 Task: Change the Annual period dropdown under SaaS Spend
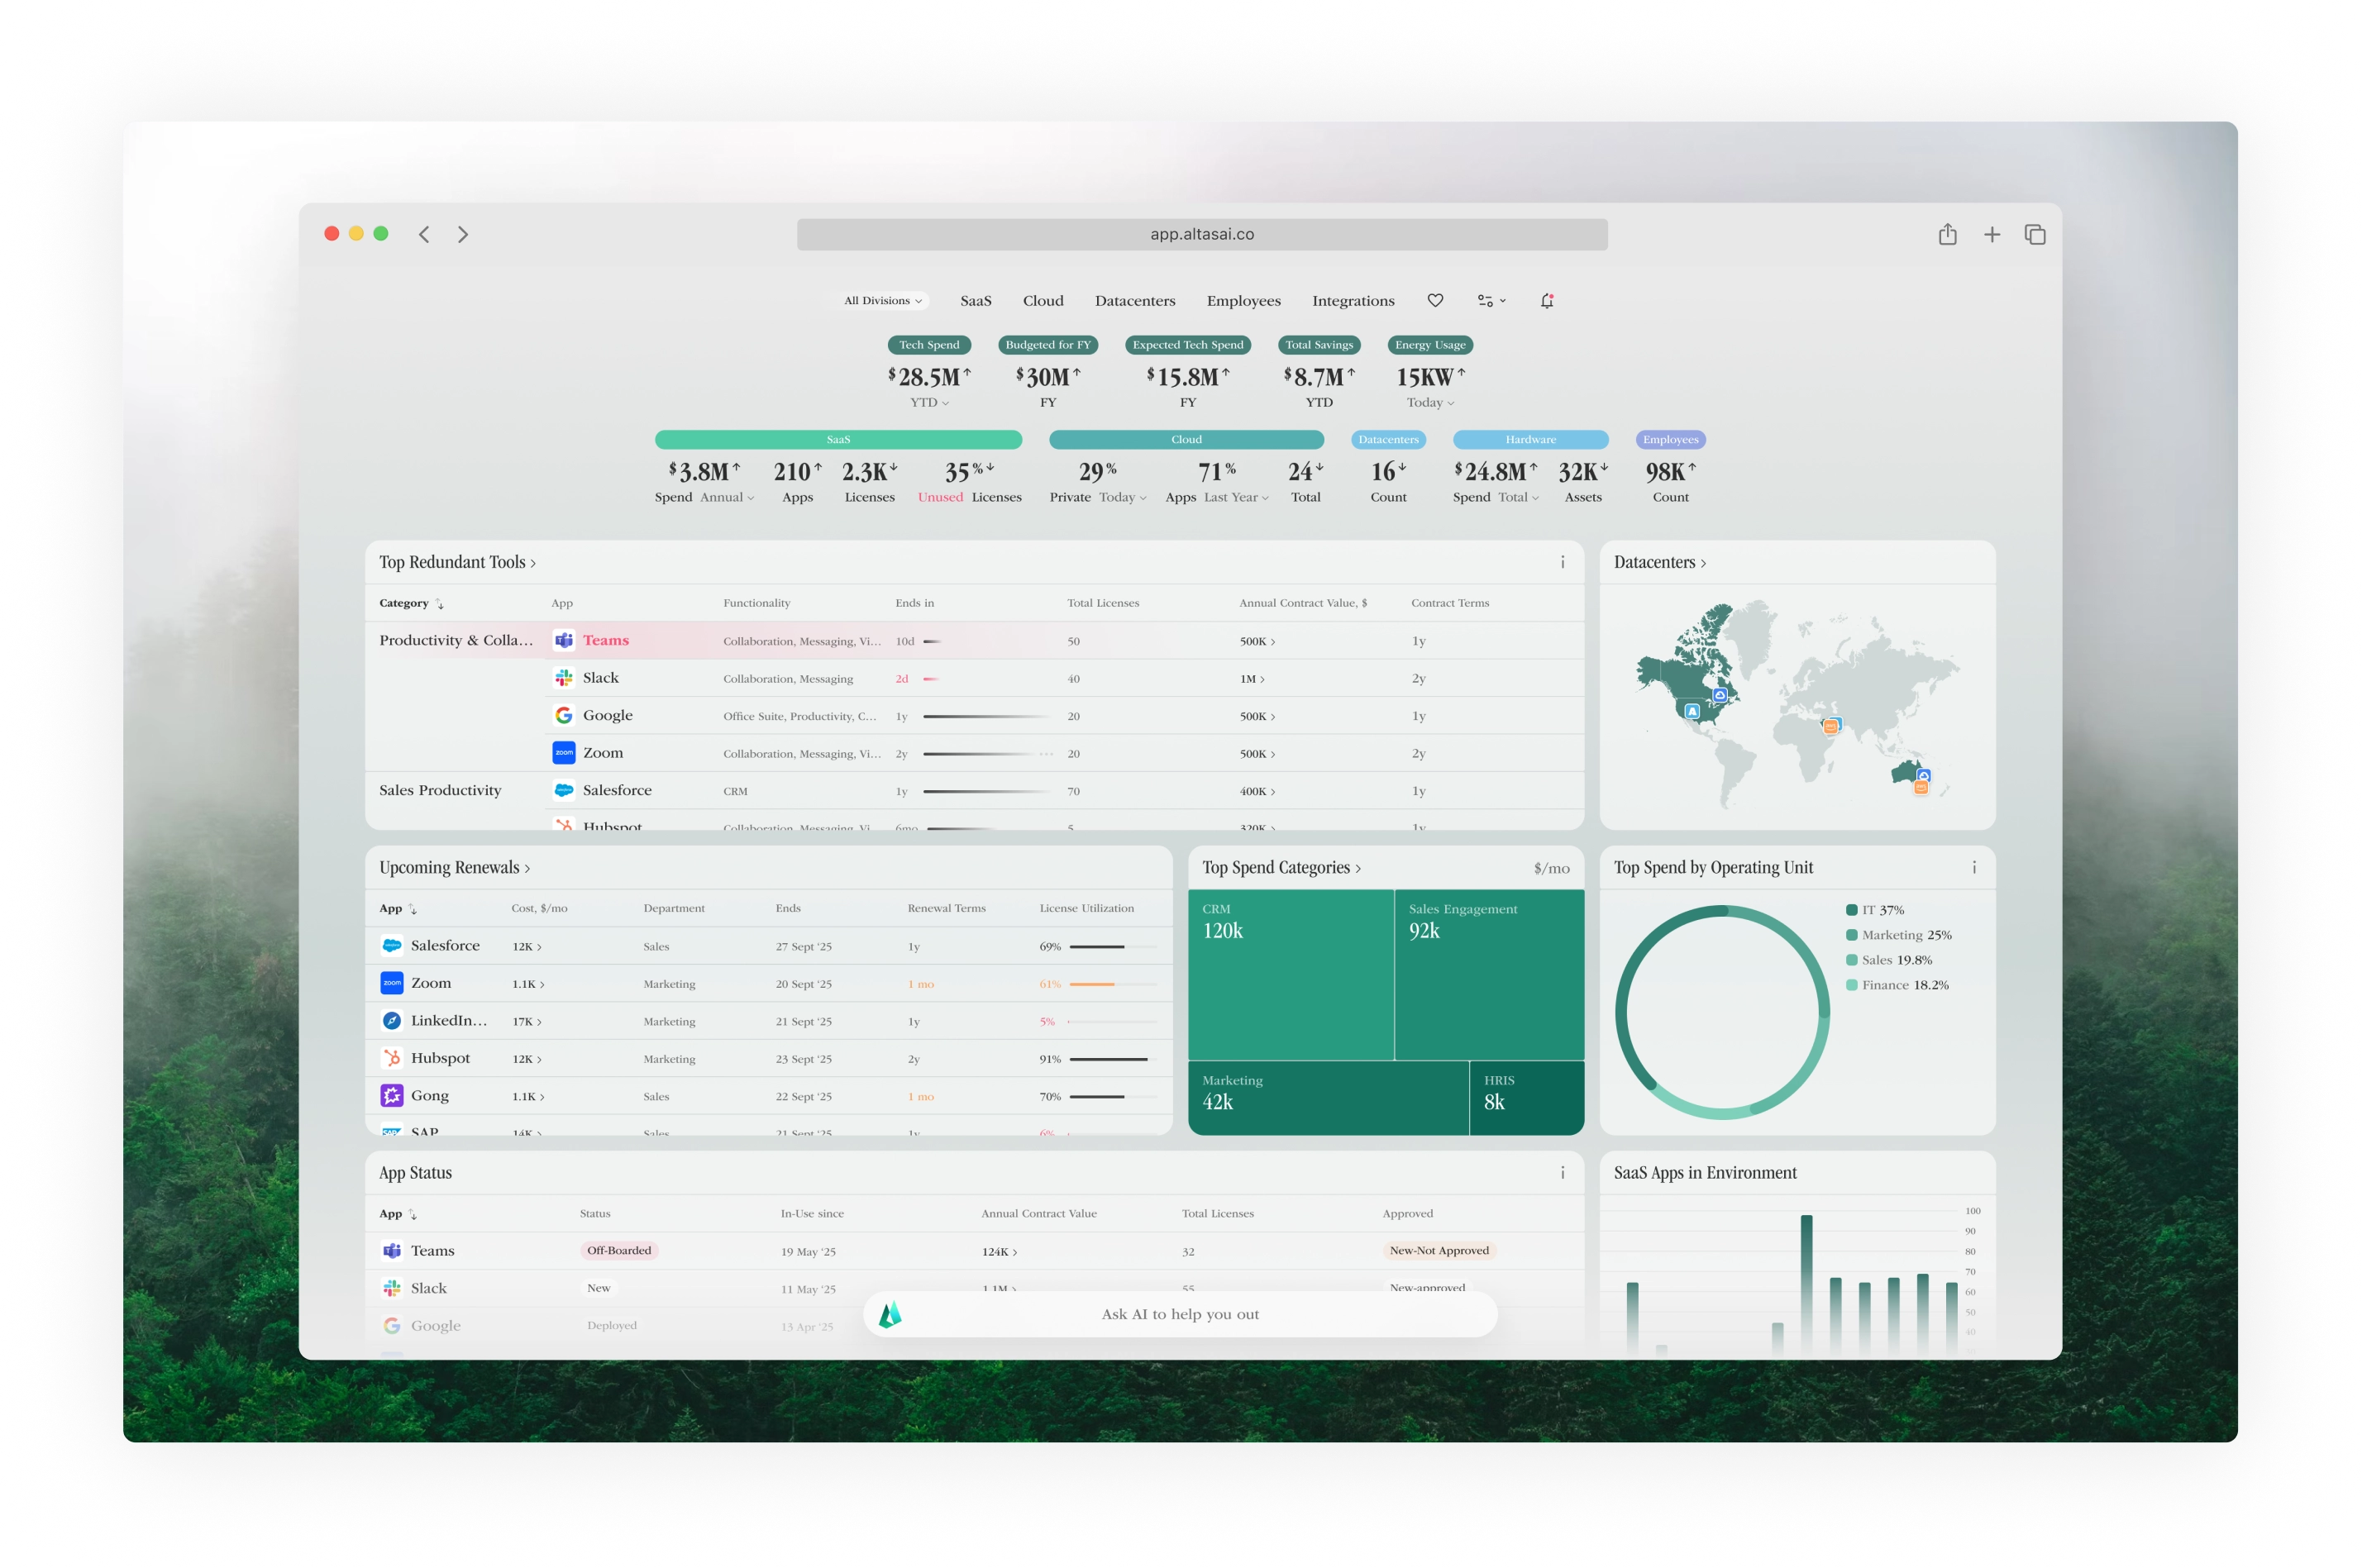[727, 497]
